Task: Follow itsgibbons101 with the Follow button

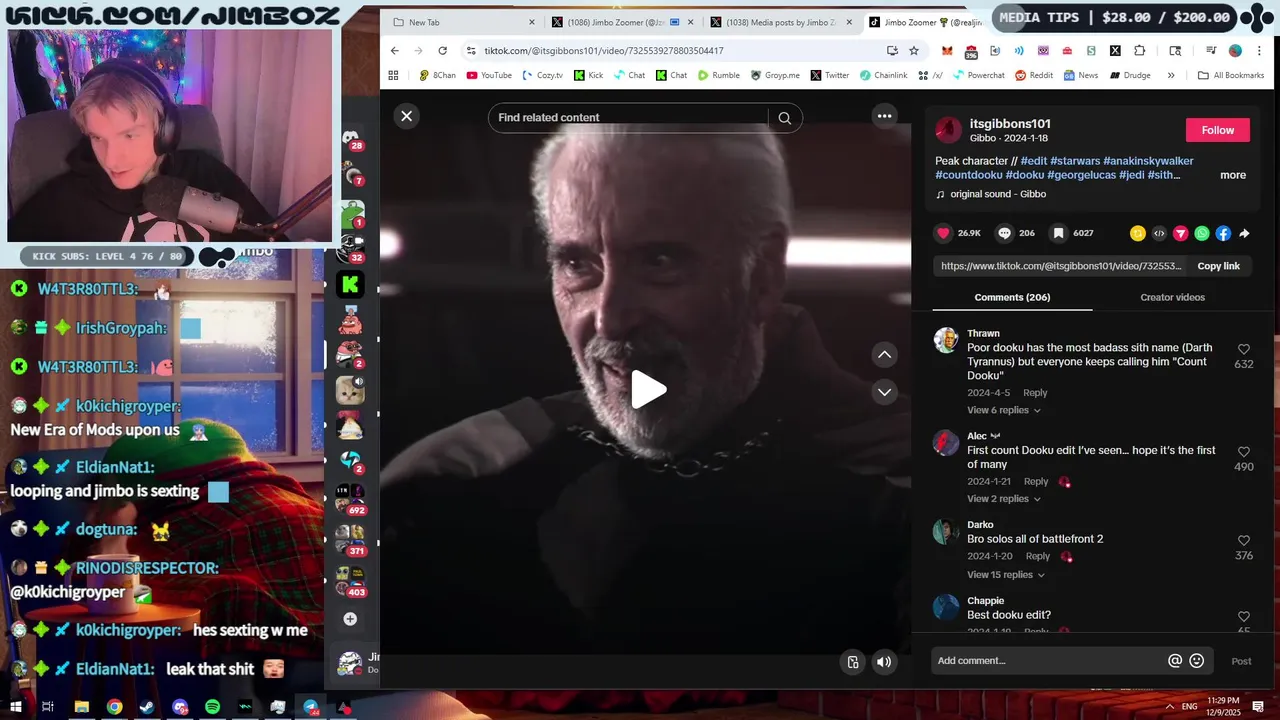Action: point(1217,130)
